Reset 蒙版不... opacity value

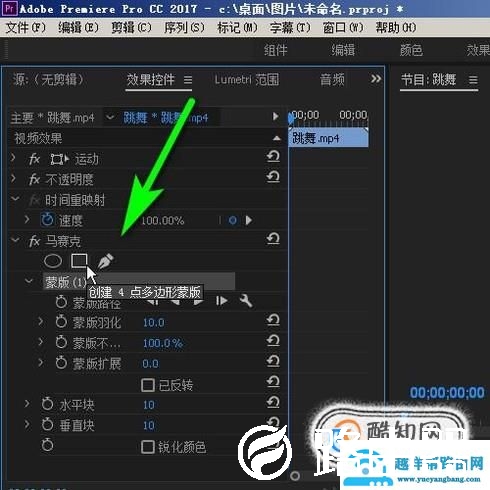pyautogui.click(x=273, y=341)
